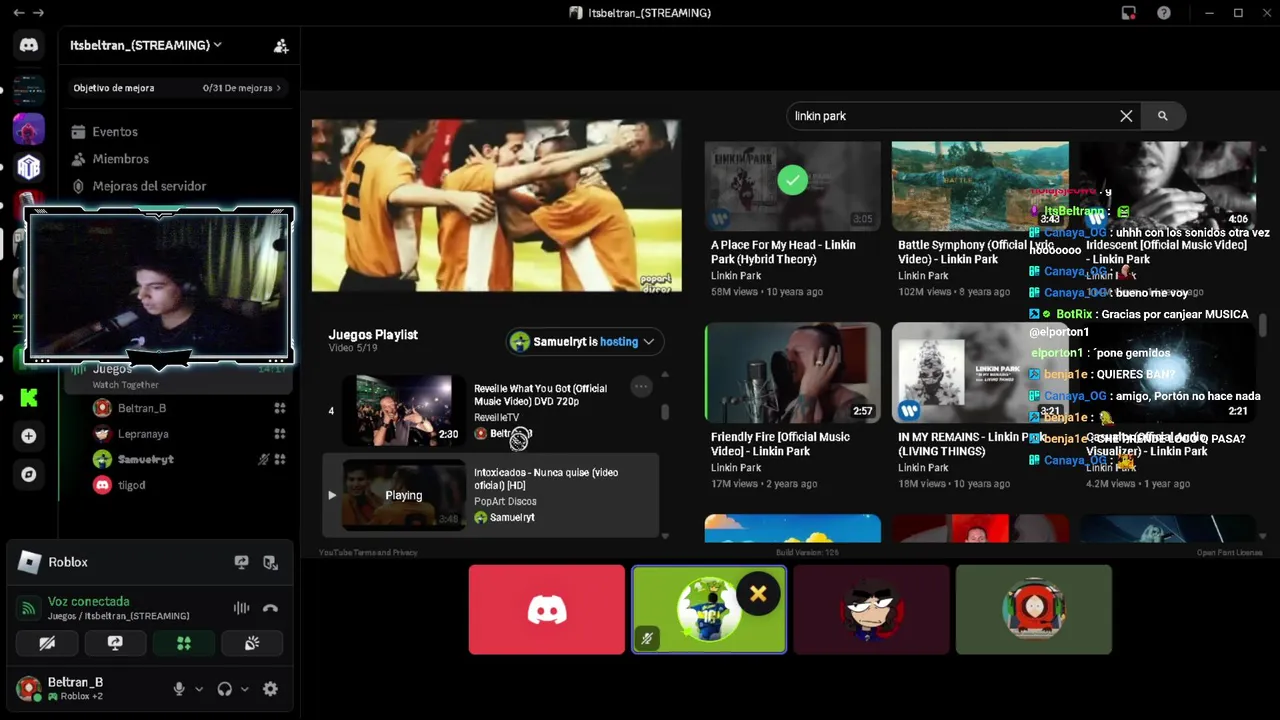Toggle deafen with headphones icon
The width and height of the screenshot is (1280, 720).
pos(225,689)
